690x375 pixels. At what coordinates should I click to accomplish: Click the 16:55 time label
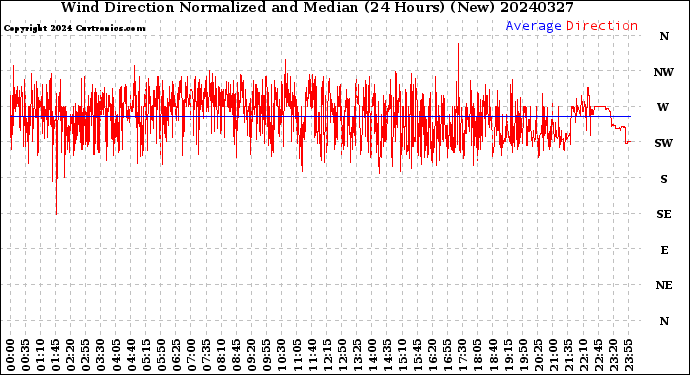coord(448,355)
